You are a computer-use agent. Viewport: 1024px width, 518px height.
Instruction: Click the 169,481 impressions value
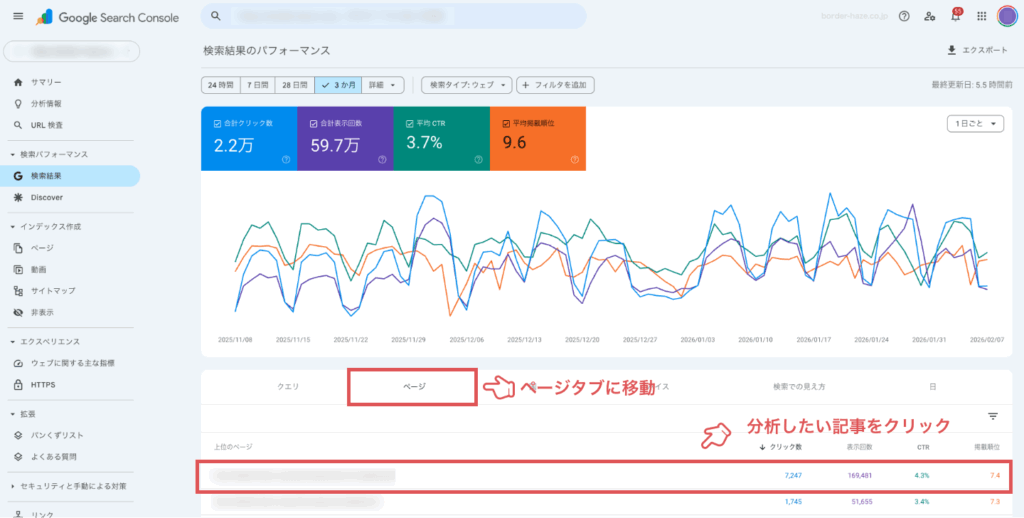858,476
